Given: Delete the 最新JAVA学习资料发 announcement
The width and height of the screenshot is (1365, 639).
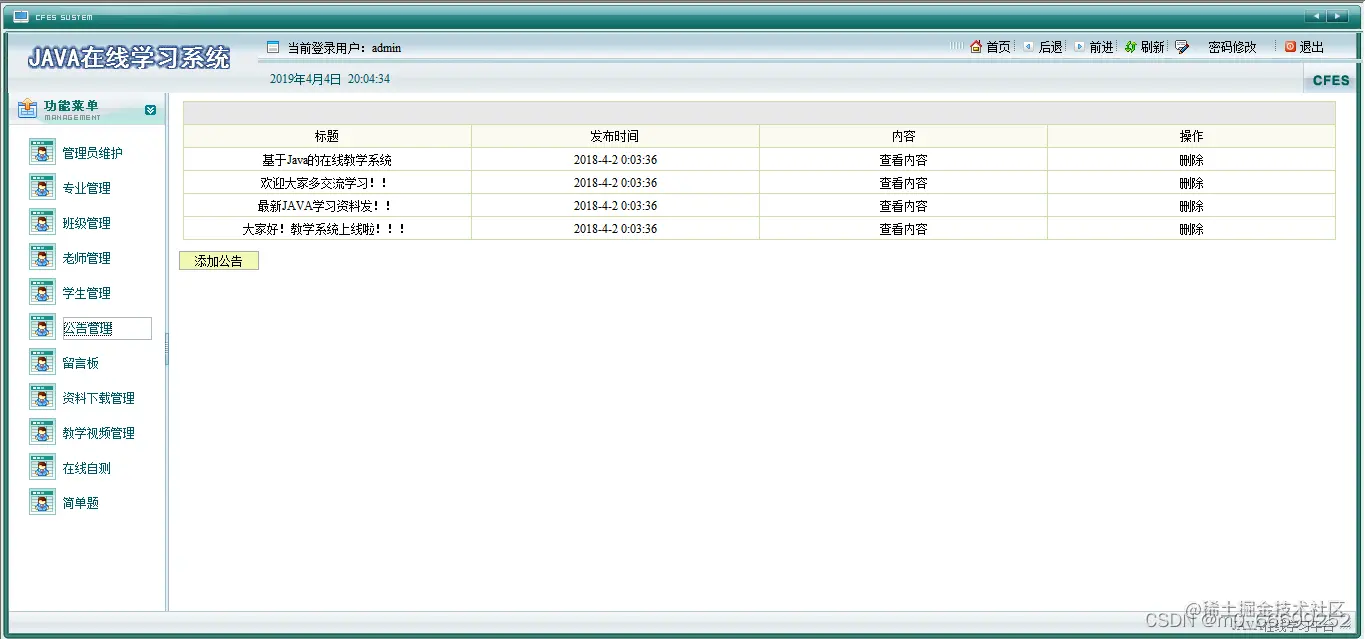Looking at the screenshot, I should pos(1191,206).
